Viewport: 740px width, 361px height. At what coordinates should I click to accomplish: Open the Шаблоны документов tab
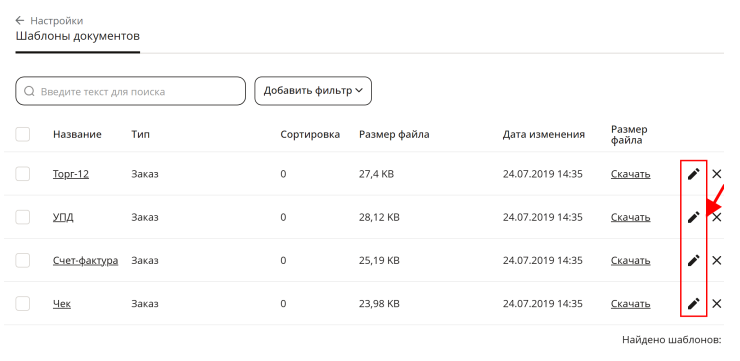77,36
